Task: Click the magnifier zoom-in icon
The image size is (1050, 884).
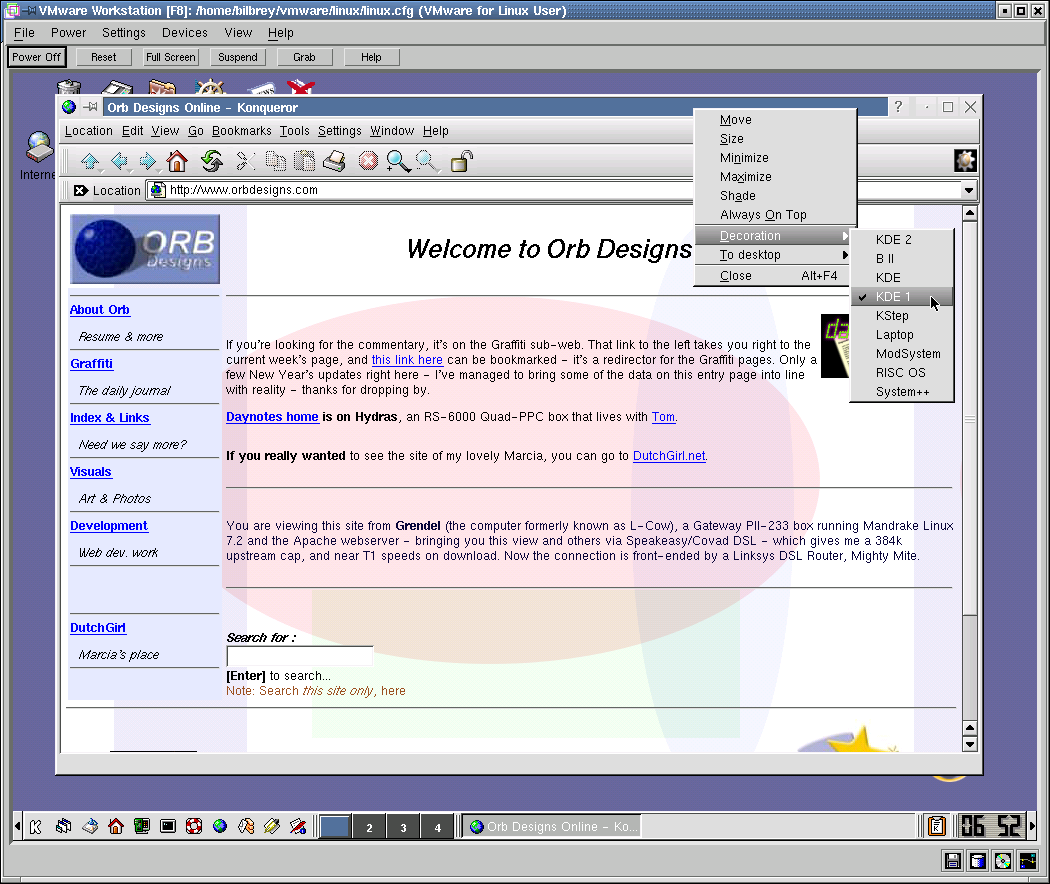Action: (398, 161)
